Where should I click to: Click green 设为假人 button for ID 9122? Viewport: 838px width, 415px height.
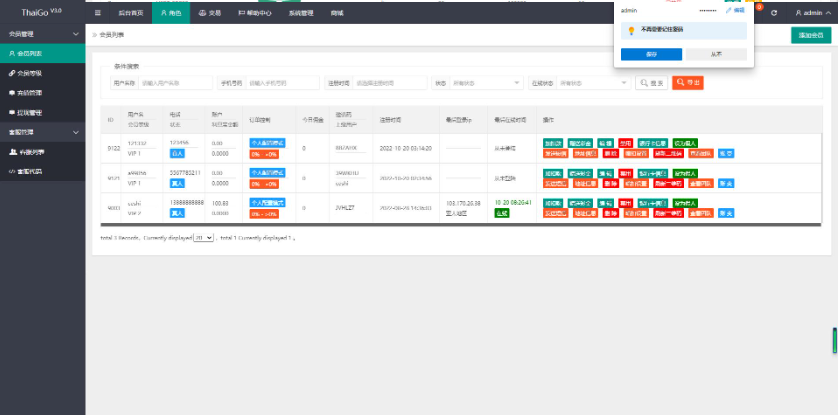[x=685, y=143]
